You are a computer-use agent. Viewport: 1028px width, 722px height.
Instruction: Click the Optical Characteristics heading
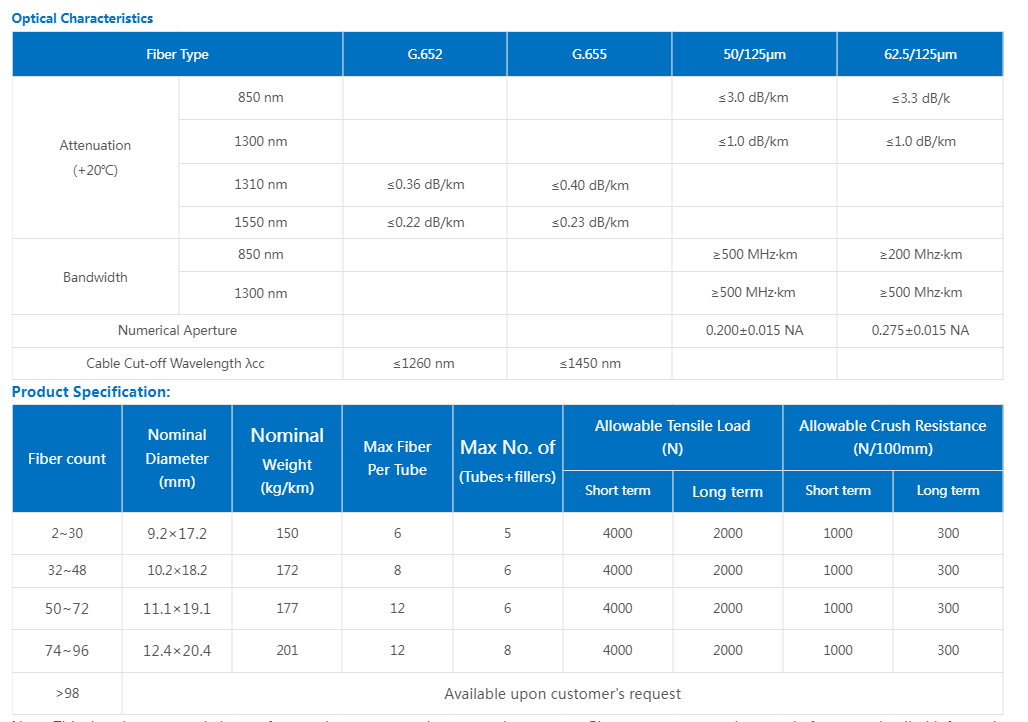(82, 18)
